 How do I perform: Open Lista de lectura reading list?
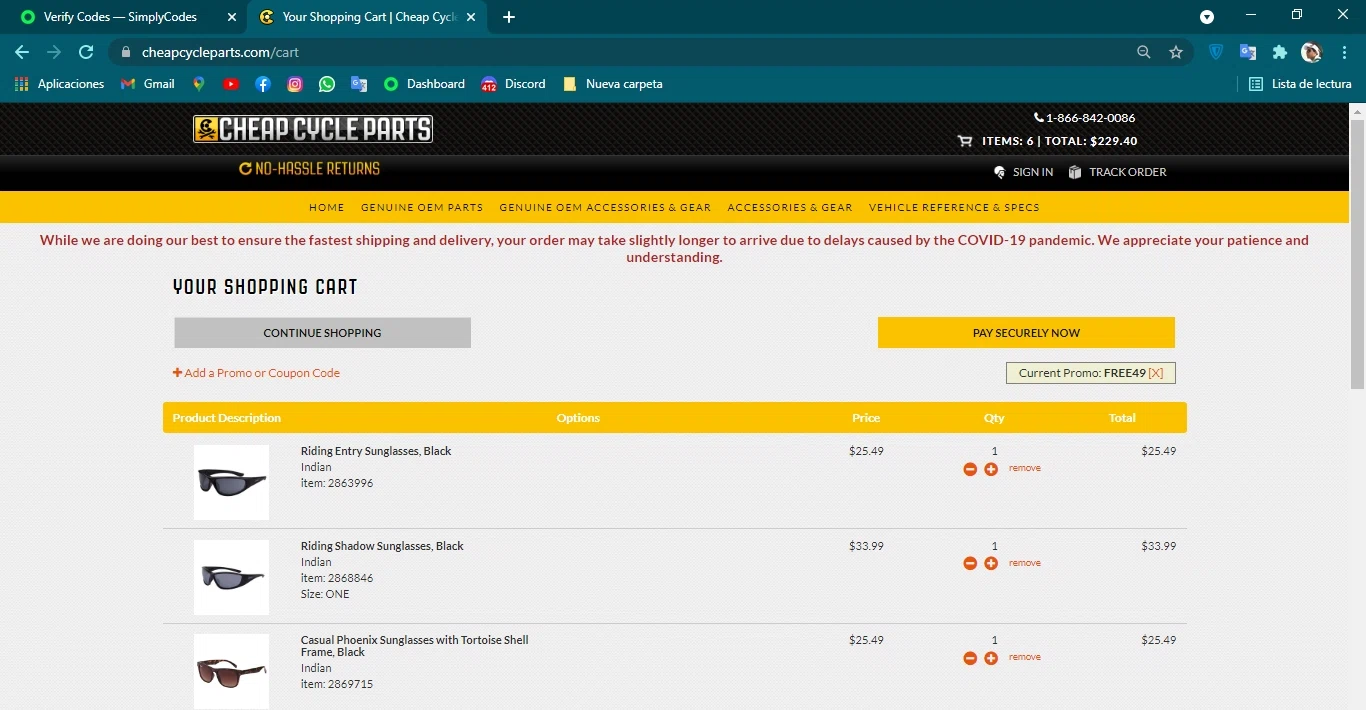1300,84
